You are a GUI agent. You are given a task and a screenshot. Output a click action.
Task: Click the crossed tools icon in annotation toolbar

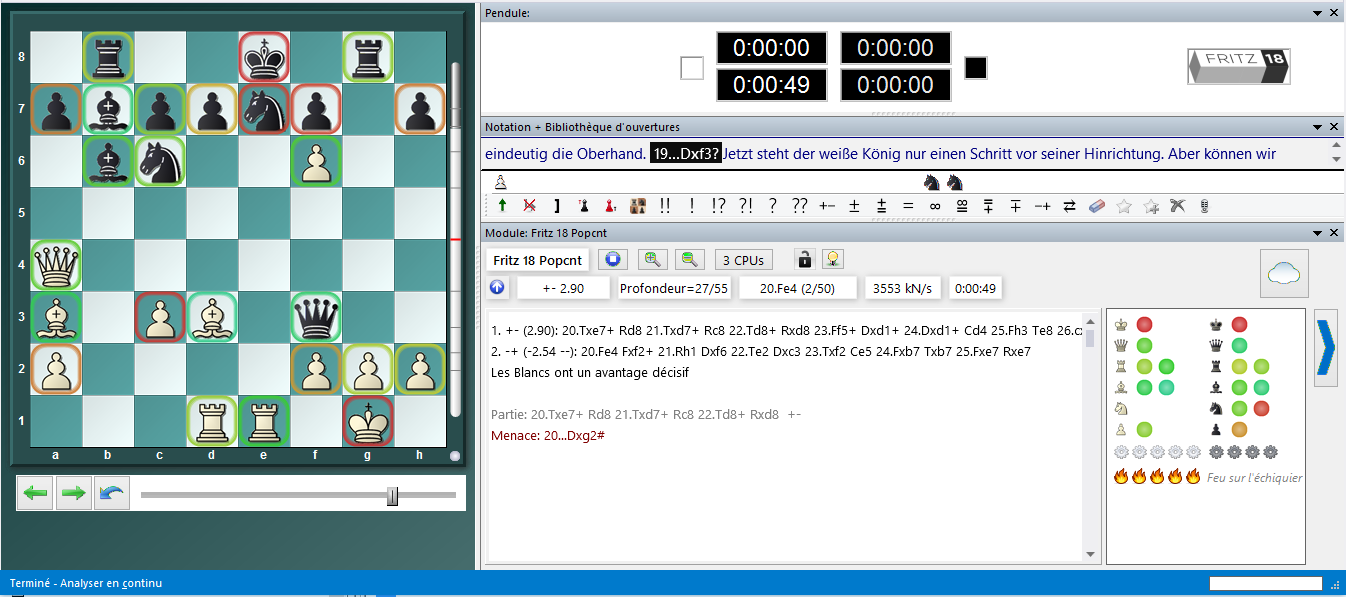[x=1177, y=206]
